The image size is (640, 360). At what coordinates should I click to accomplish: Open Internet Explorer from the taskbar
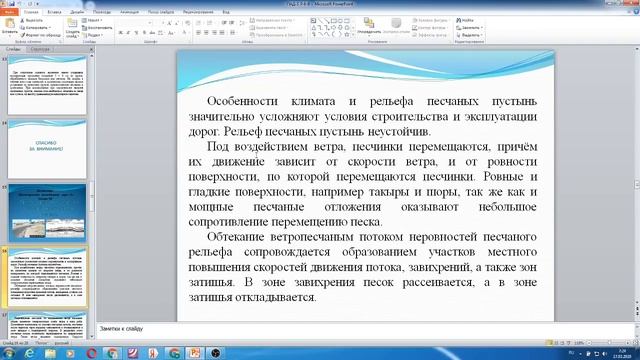[x=29, y=353]
